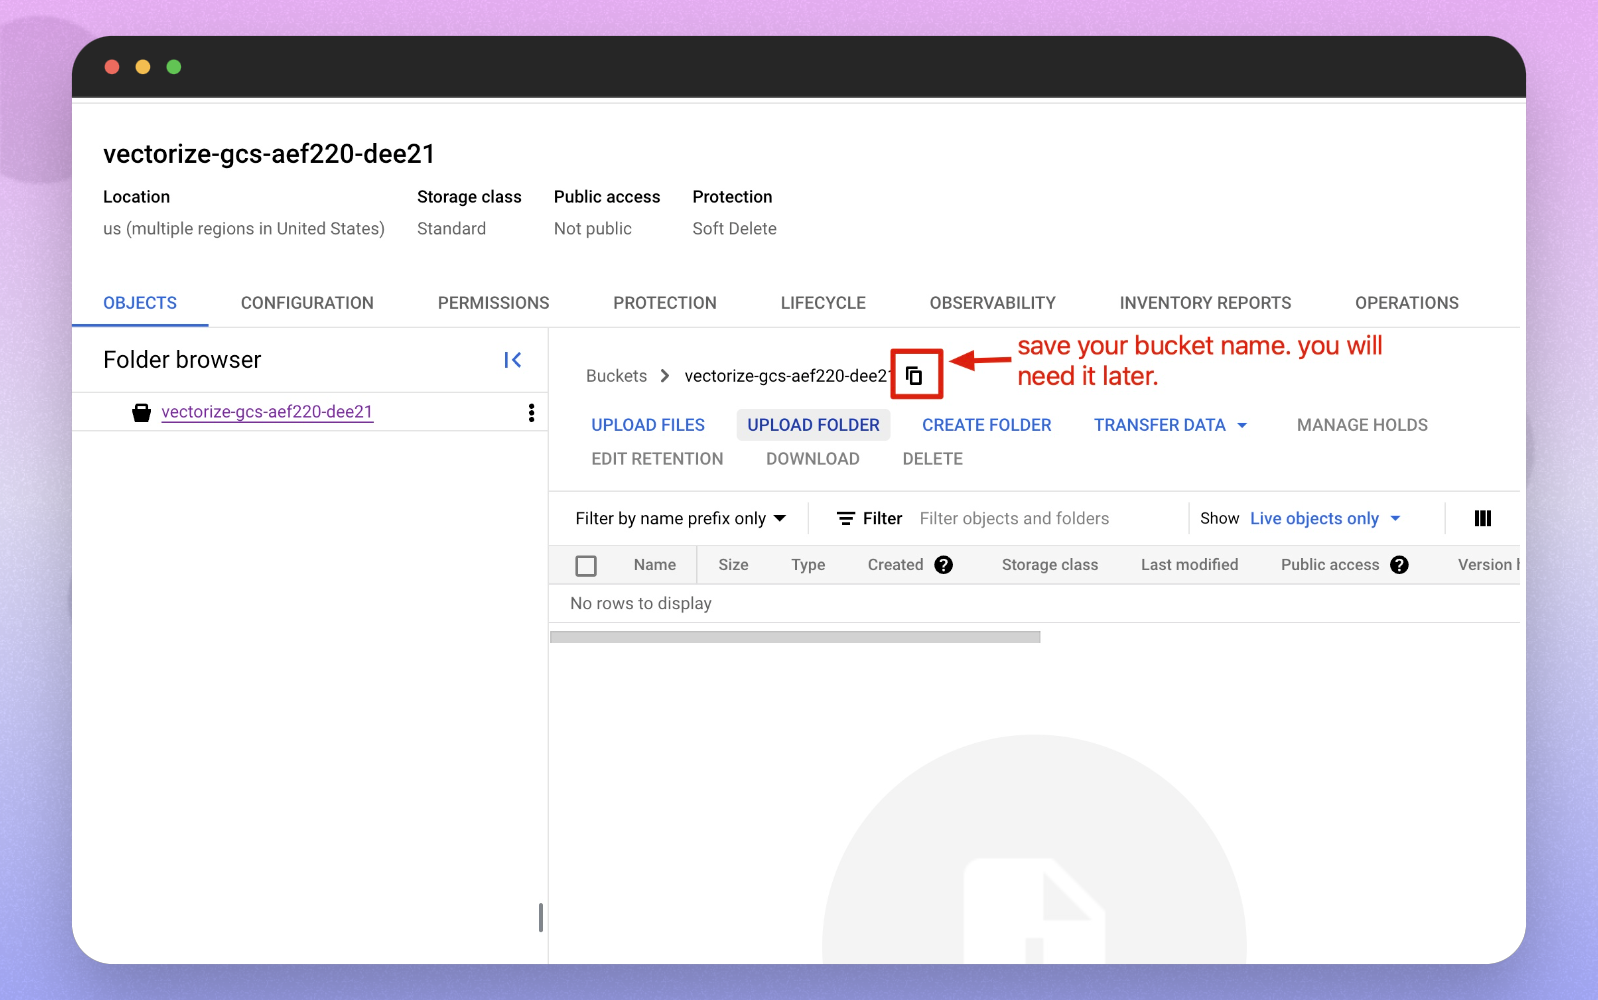This screenshot has height=1000, width=1598.
Task: Switch to the Operations tab
Action: tap(1407, 303)
